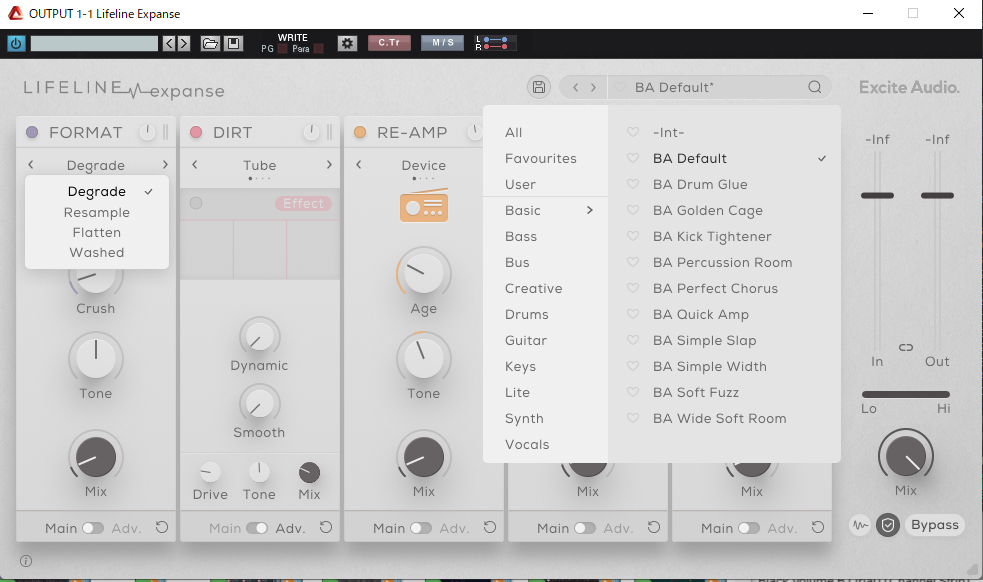The image size is (983, 582).
Task: Load next Lifeline preset chevron
Action: (593, 87)
